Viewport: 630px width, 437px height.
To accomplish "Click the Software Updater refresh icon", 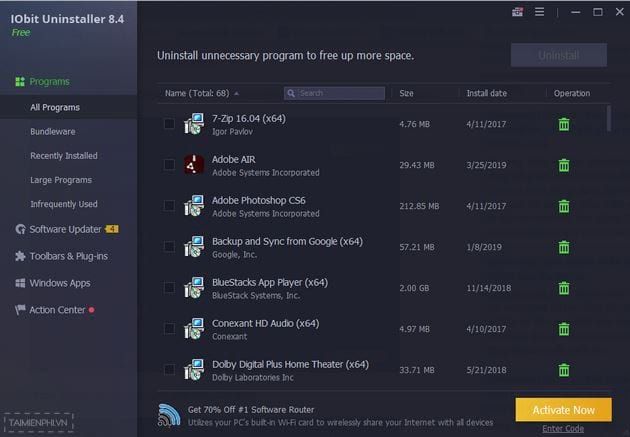I will pyautogui.click(x=20, y=229).
